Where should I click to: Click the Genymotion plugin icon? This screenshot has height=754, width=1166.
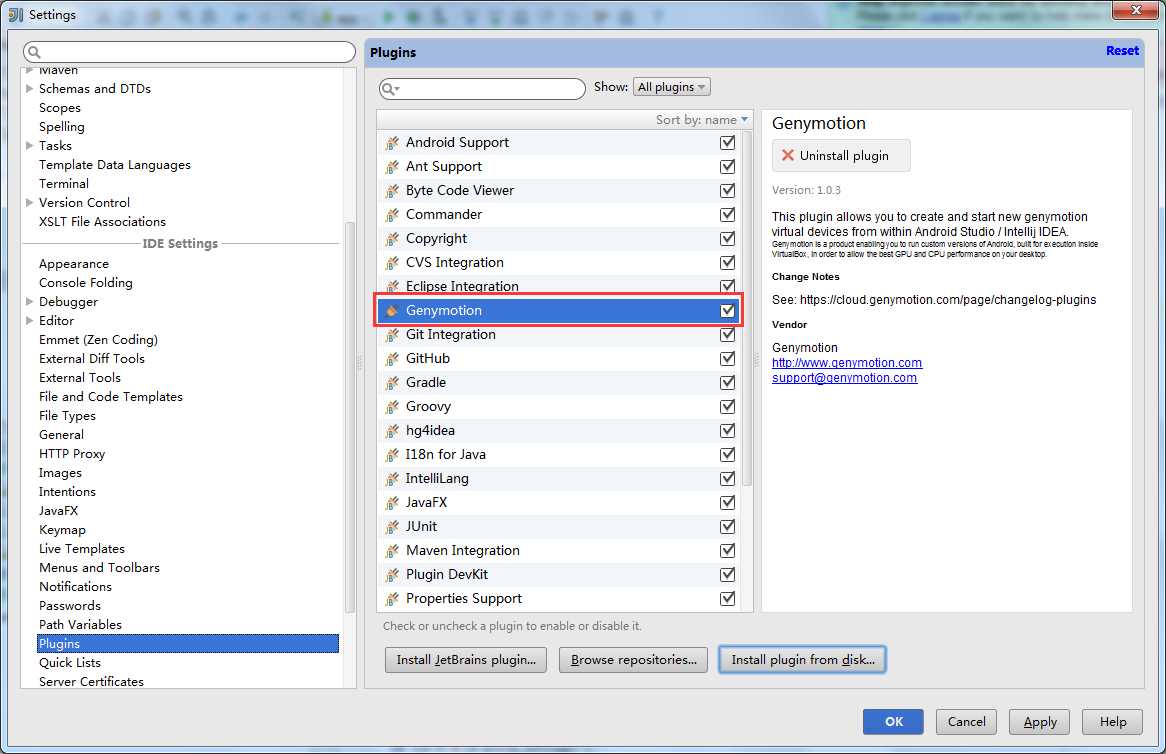(x=392, y=311)
